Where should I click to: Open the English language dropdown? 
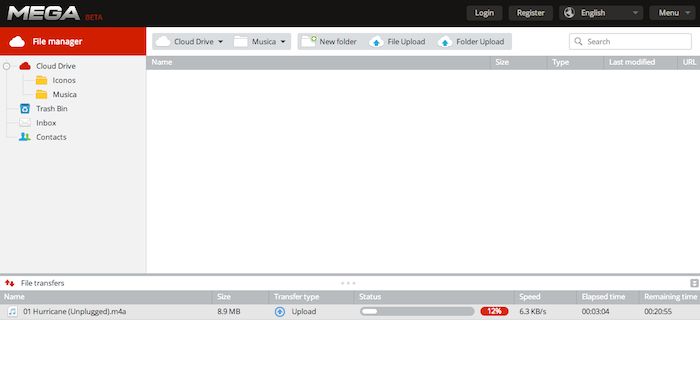601,13
